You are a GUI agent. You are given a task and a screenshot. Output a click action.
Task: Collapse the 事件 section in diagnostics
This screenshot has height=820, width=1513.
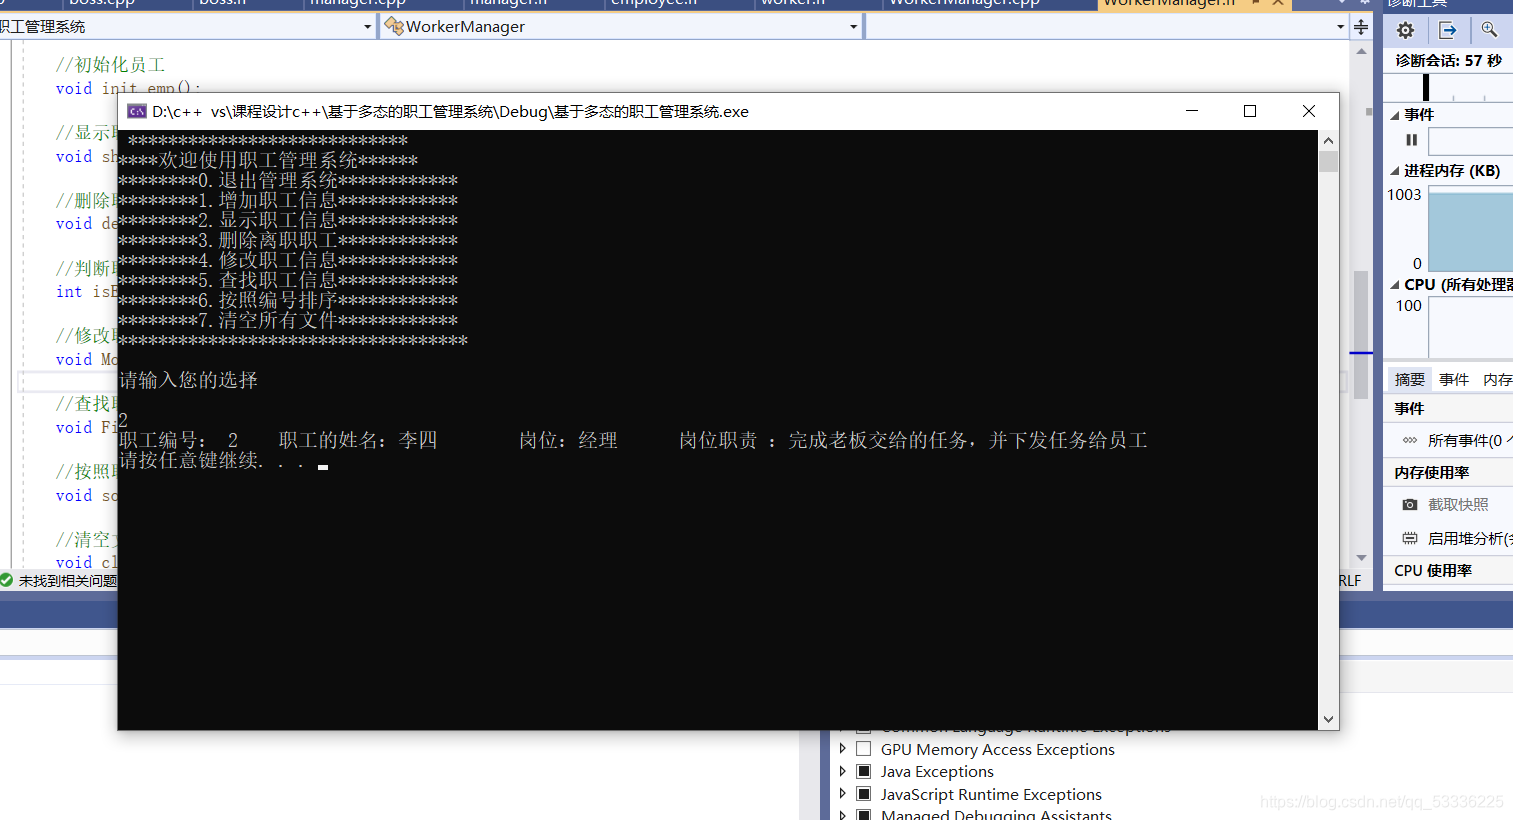click(x=1395, y=115)
